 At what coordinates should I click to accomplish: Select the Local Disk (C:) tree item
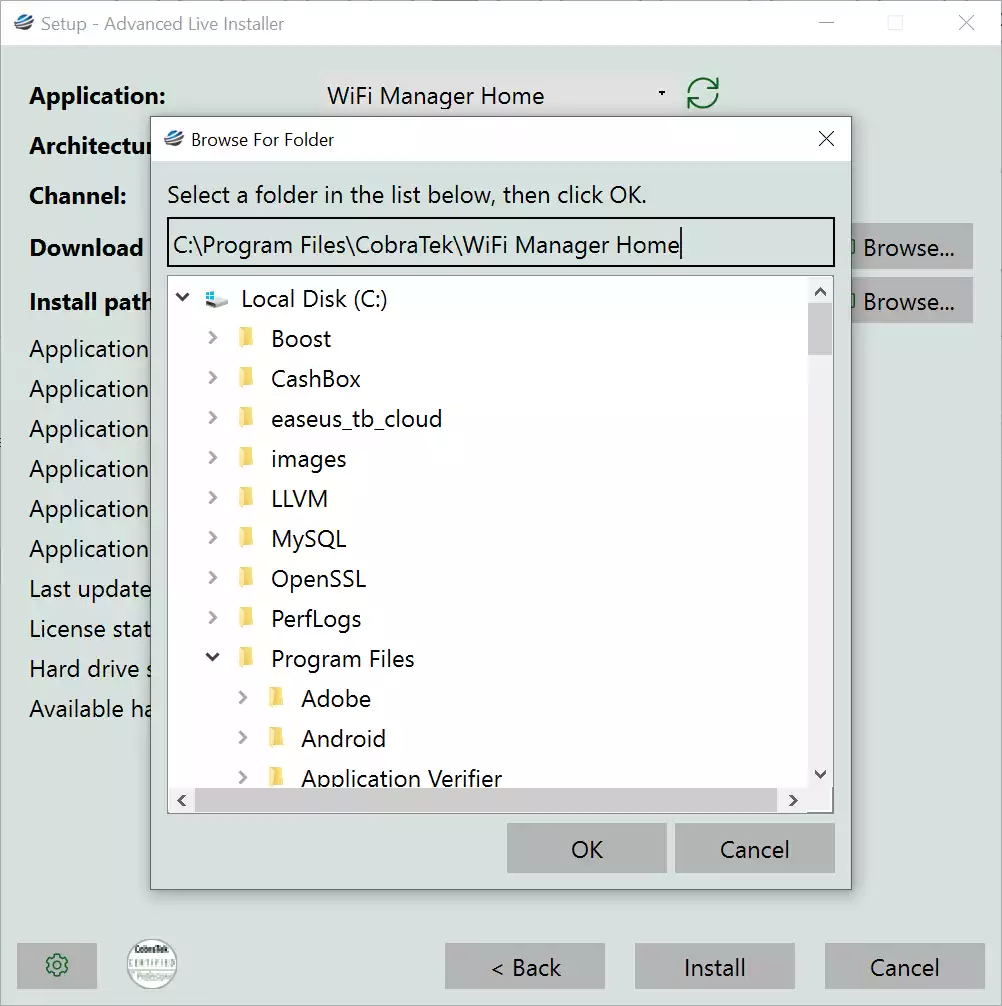[x=314, y=299]
